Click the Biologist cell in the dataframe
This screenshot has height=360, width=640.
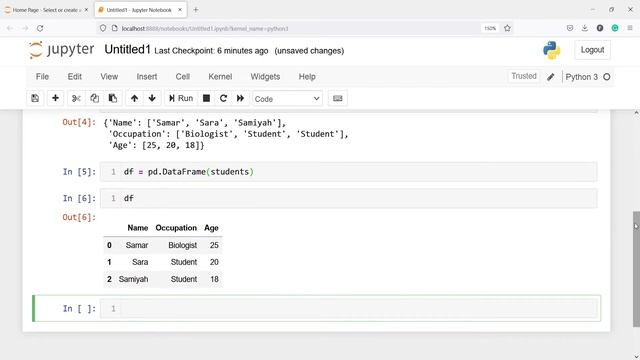coord(182,245)
